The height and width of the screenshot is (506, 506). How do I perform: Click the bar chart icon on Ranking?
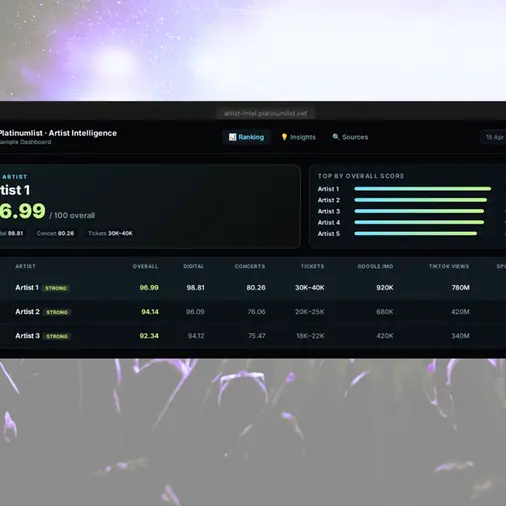(x=232, y=137)
